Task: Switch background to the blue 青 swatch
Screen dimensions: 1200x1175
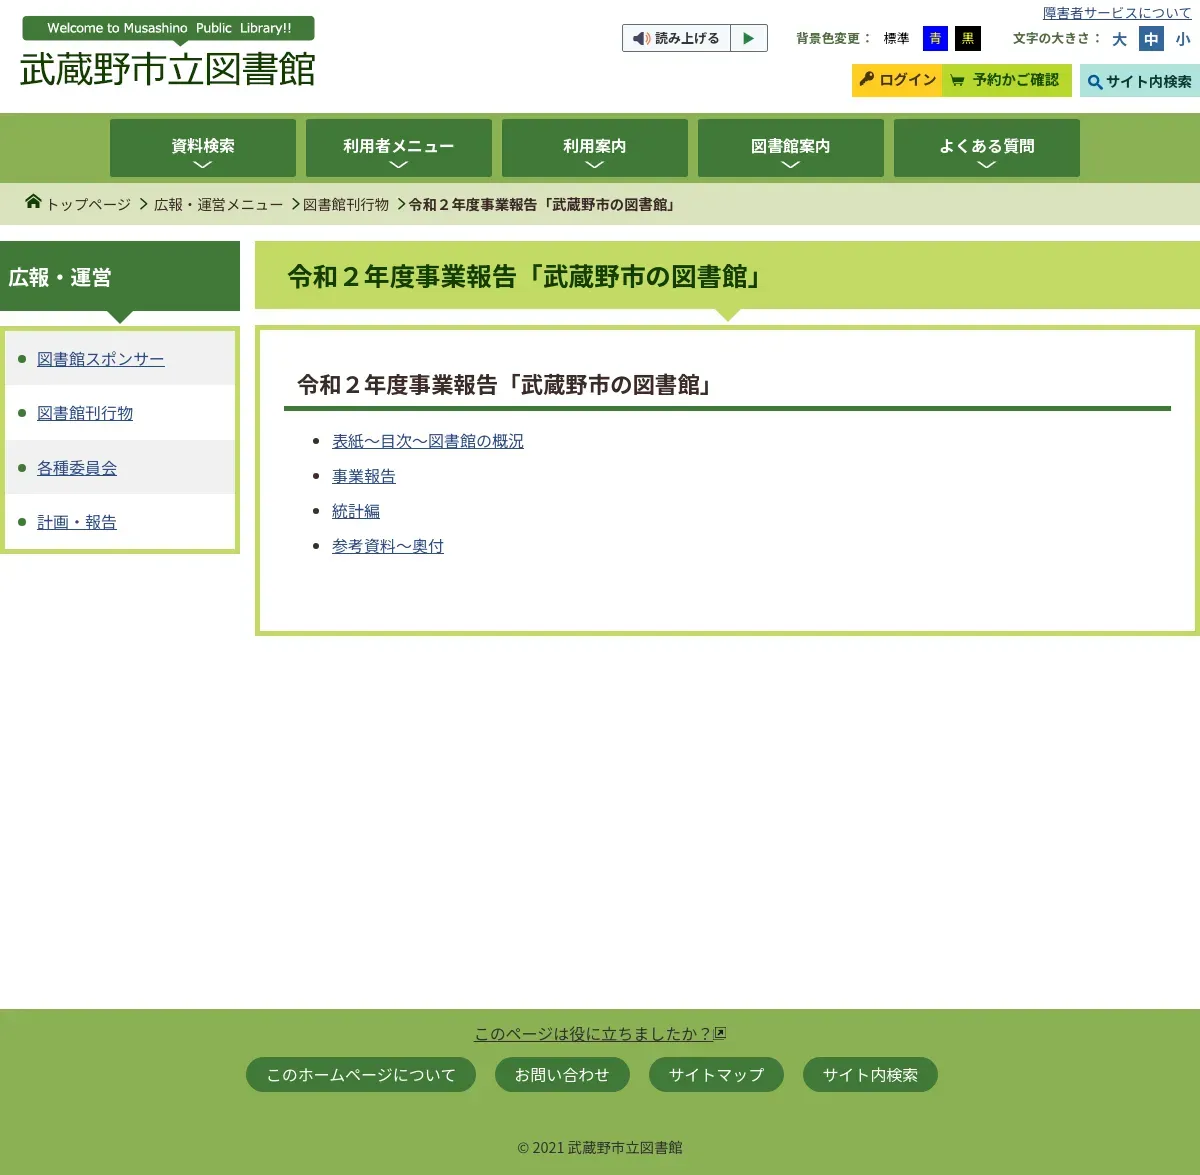Action: point(935,39)
